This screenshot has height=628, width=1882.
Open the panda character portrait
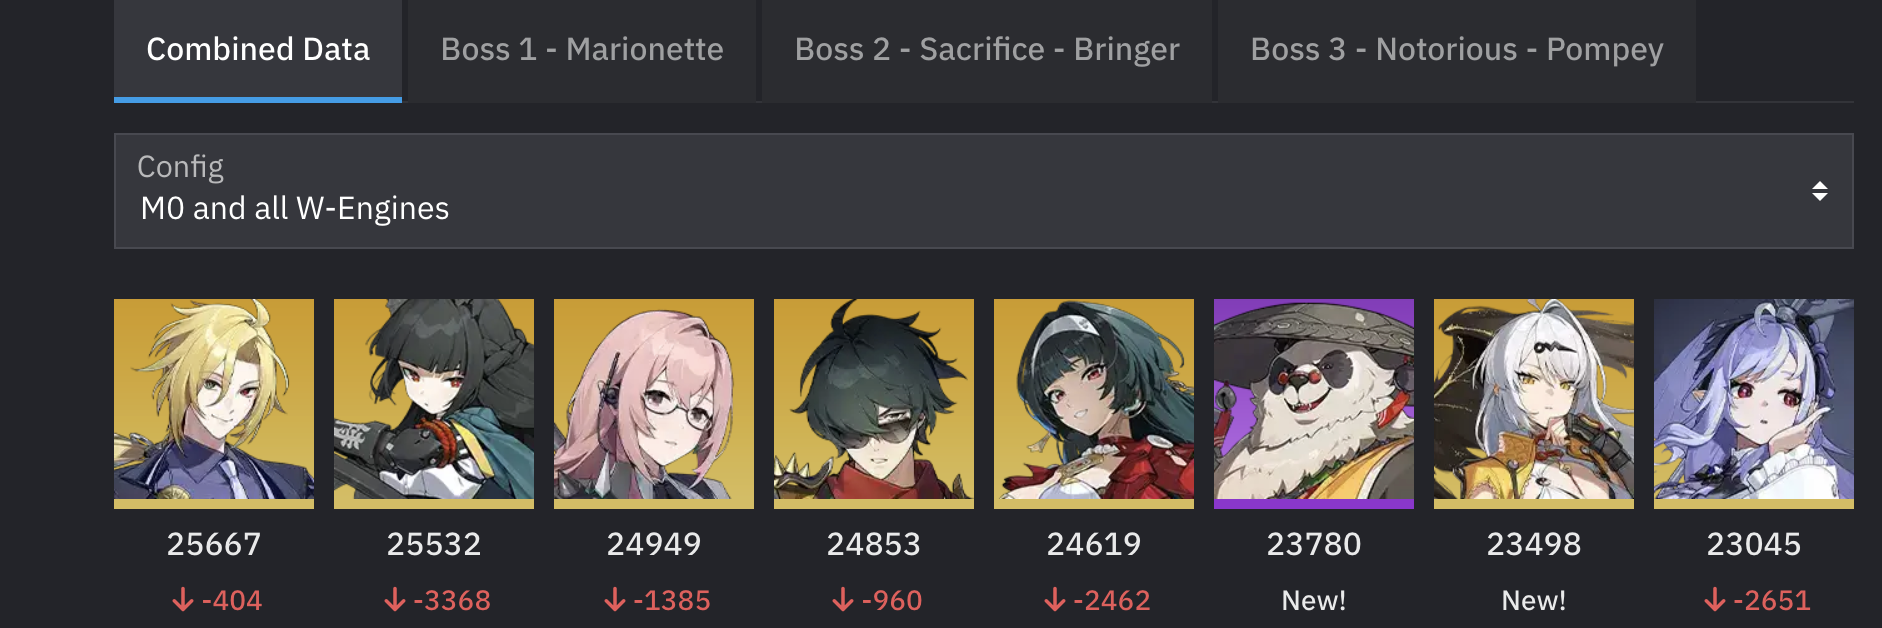pyautogui.click(x=1314, y=403)
